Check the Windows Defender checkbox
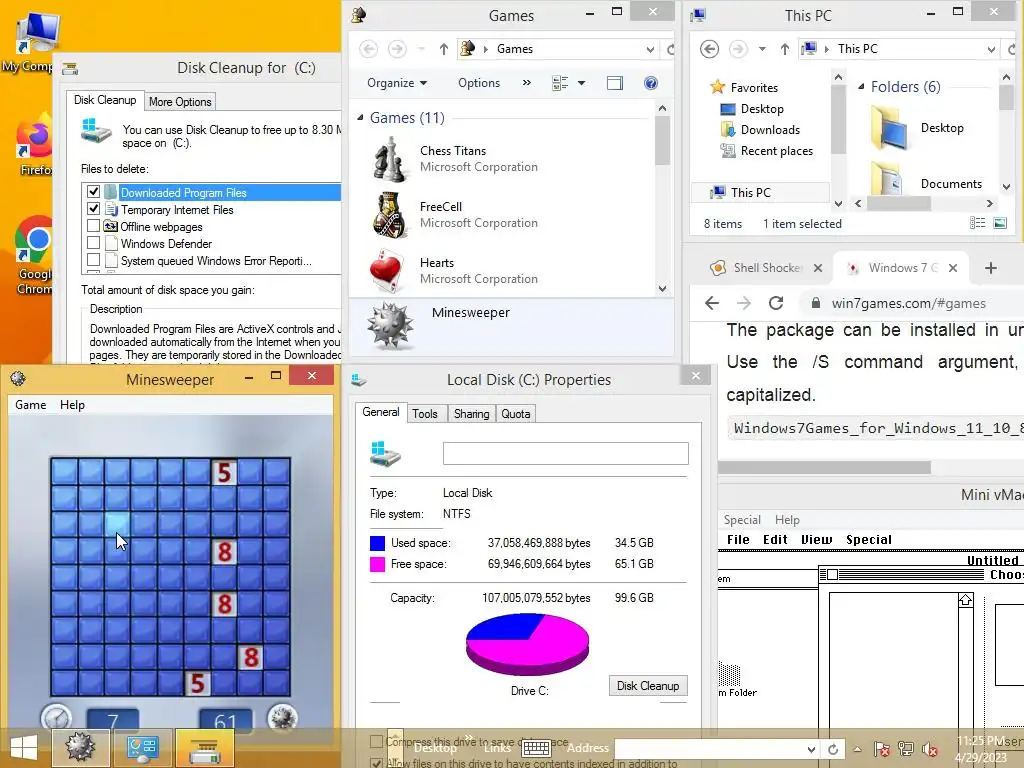The height and width of the screenshot is (768, 1024). [x=93, y=243]
